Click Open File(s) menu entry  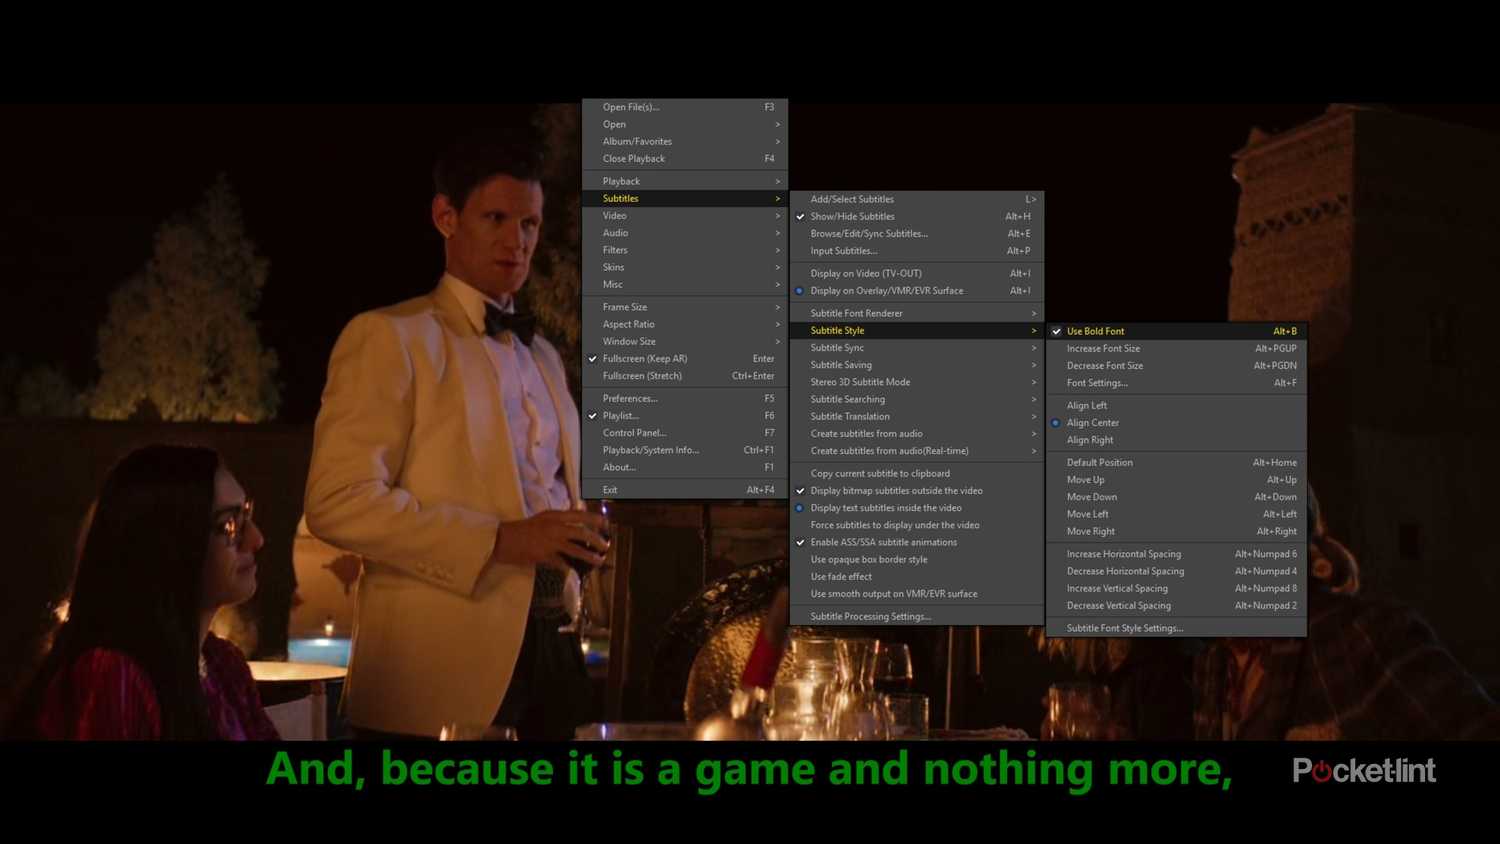[631, 107]
